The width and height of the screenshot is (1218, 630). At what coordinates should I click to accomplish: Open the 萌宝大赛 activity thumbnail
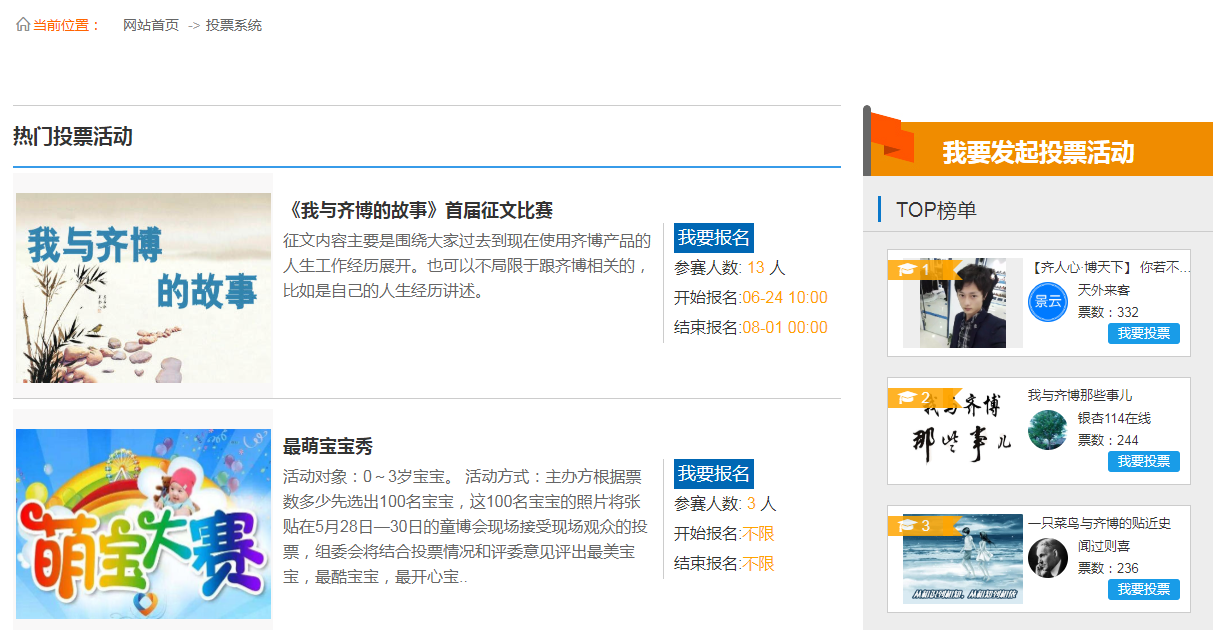[143, 523]
